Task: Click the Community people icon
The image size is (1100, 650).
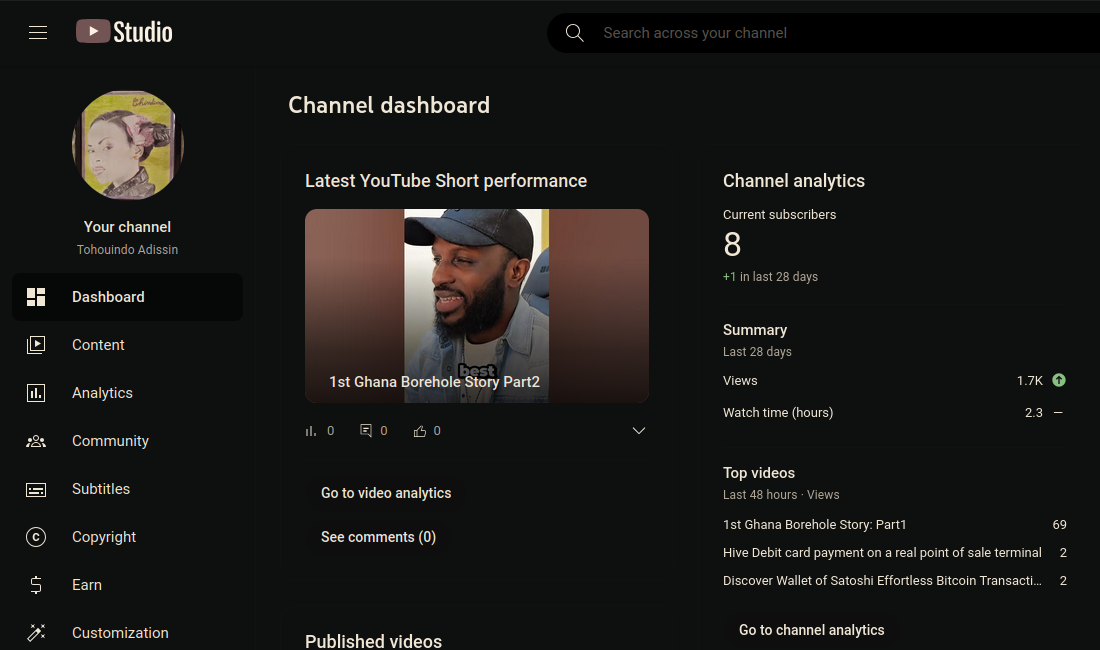Action: coord(36,441)
